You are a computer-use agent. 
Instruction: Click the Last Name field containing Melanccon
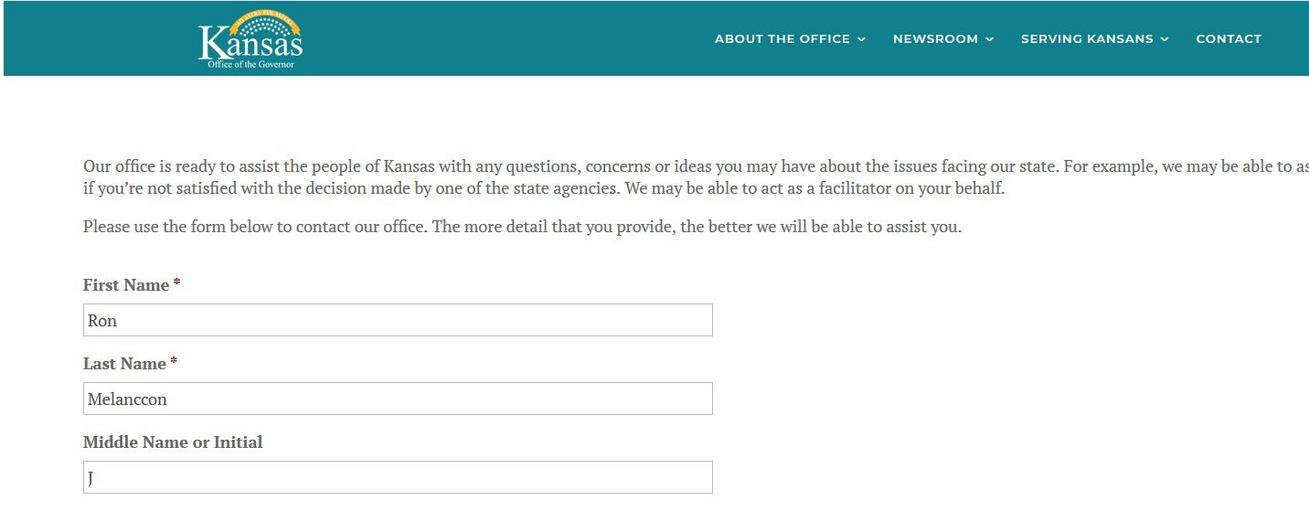click(398, 398)
